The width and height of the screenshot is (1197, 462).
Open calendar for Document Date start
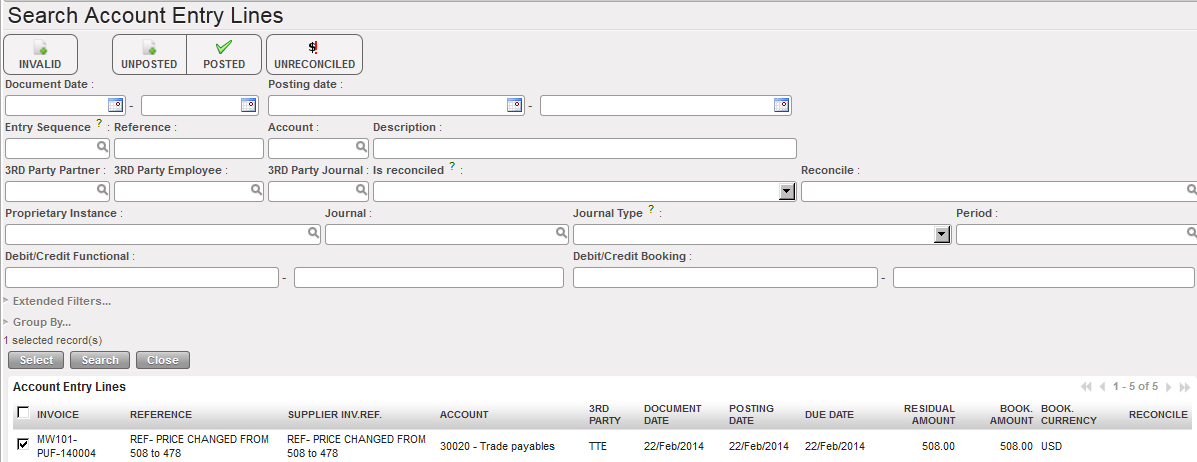[116, 105]
